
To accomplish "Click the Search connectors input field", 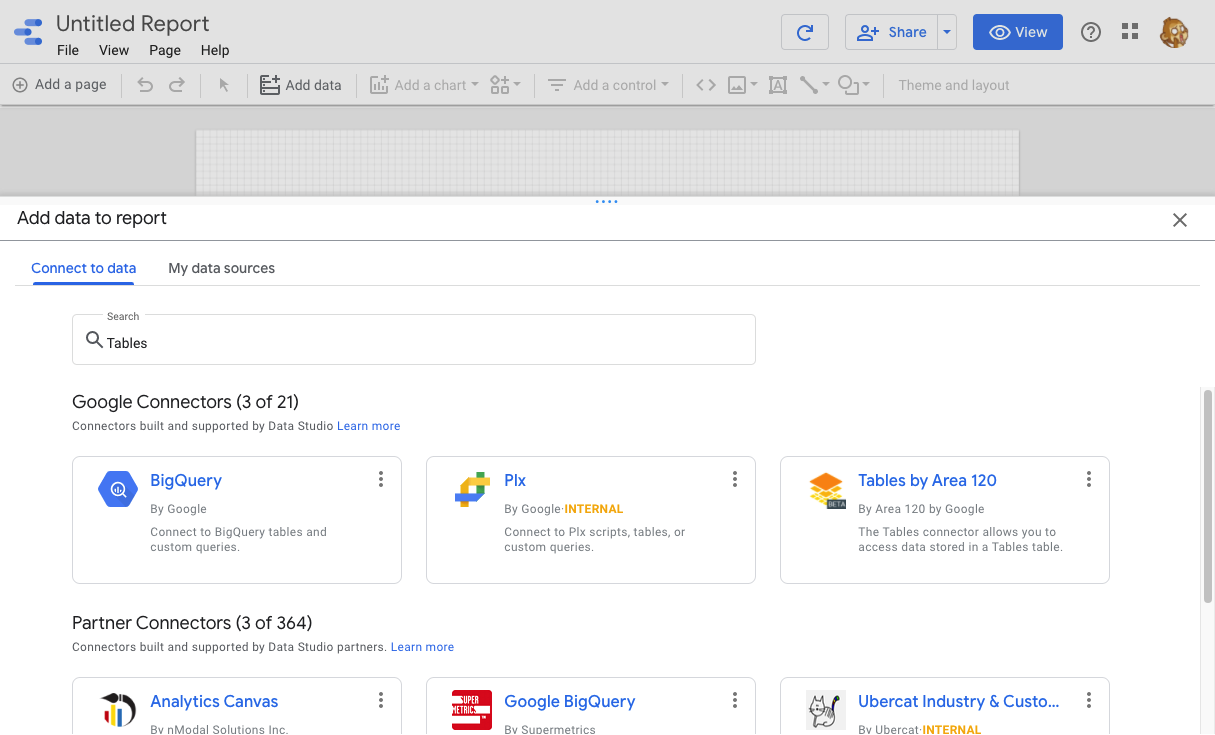I will click(x=414, y=340).
